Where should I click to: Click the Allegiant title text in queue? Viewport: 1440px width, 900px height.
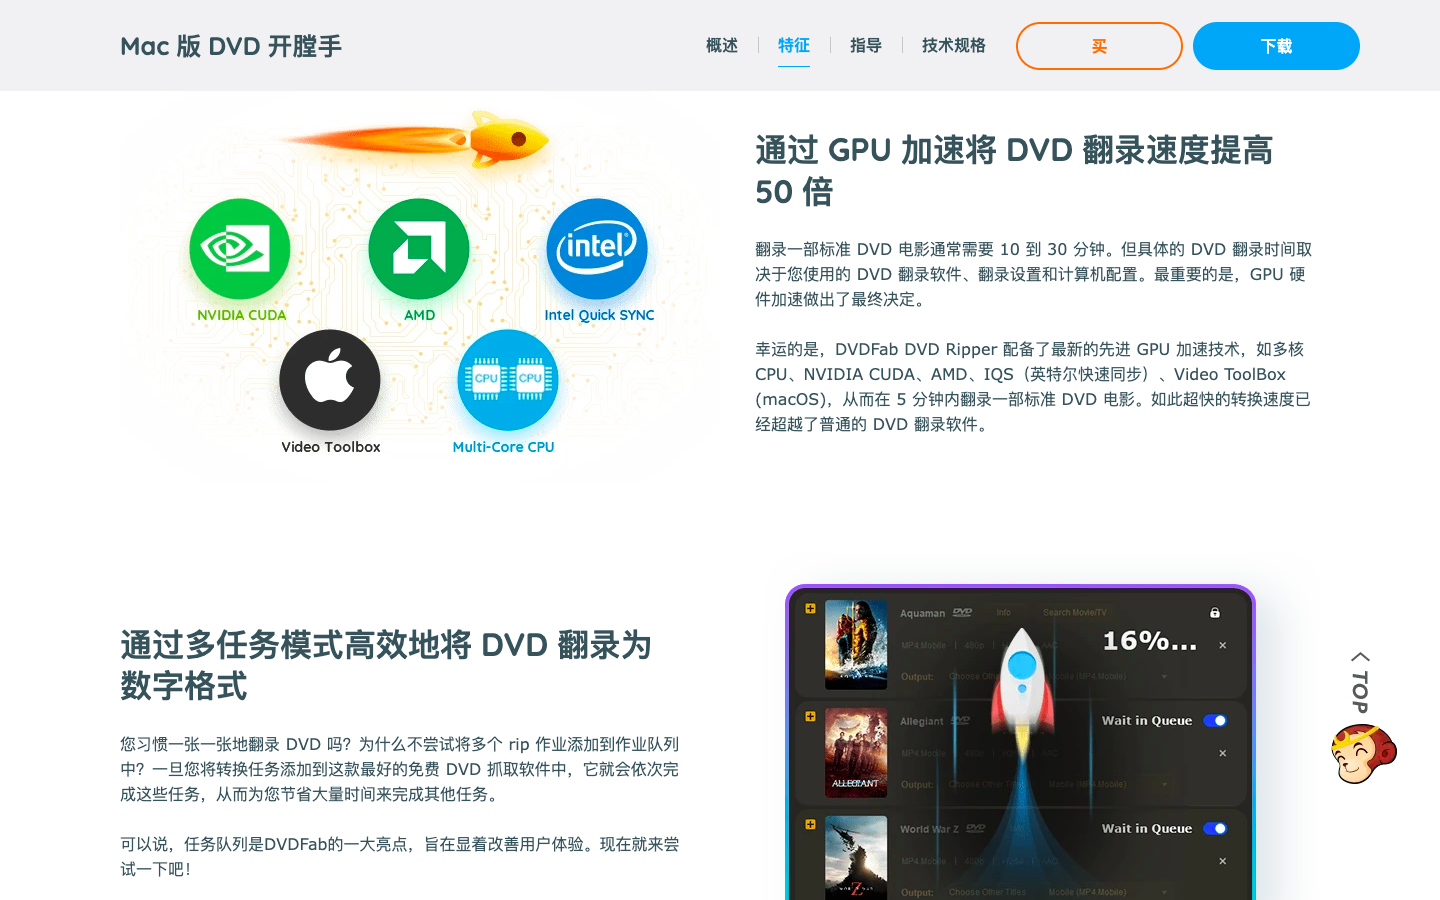pos(921,721)
